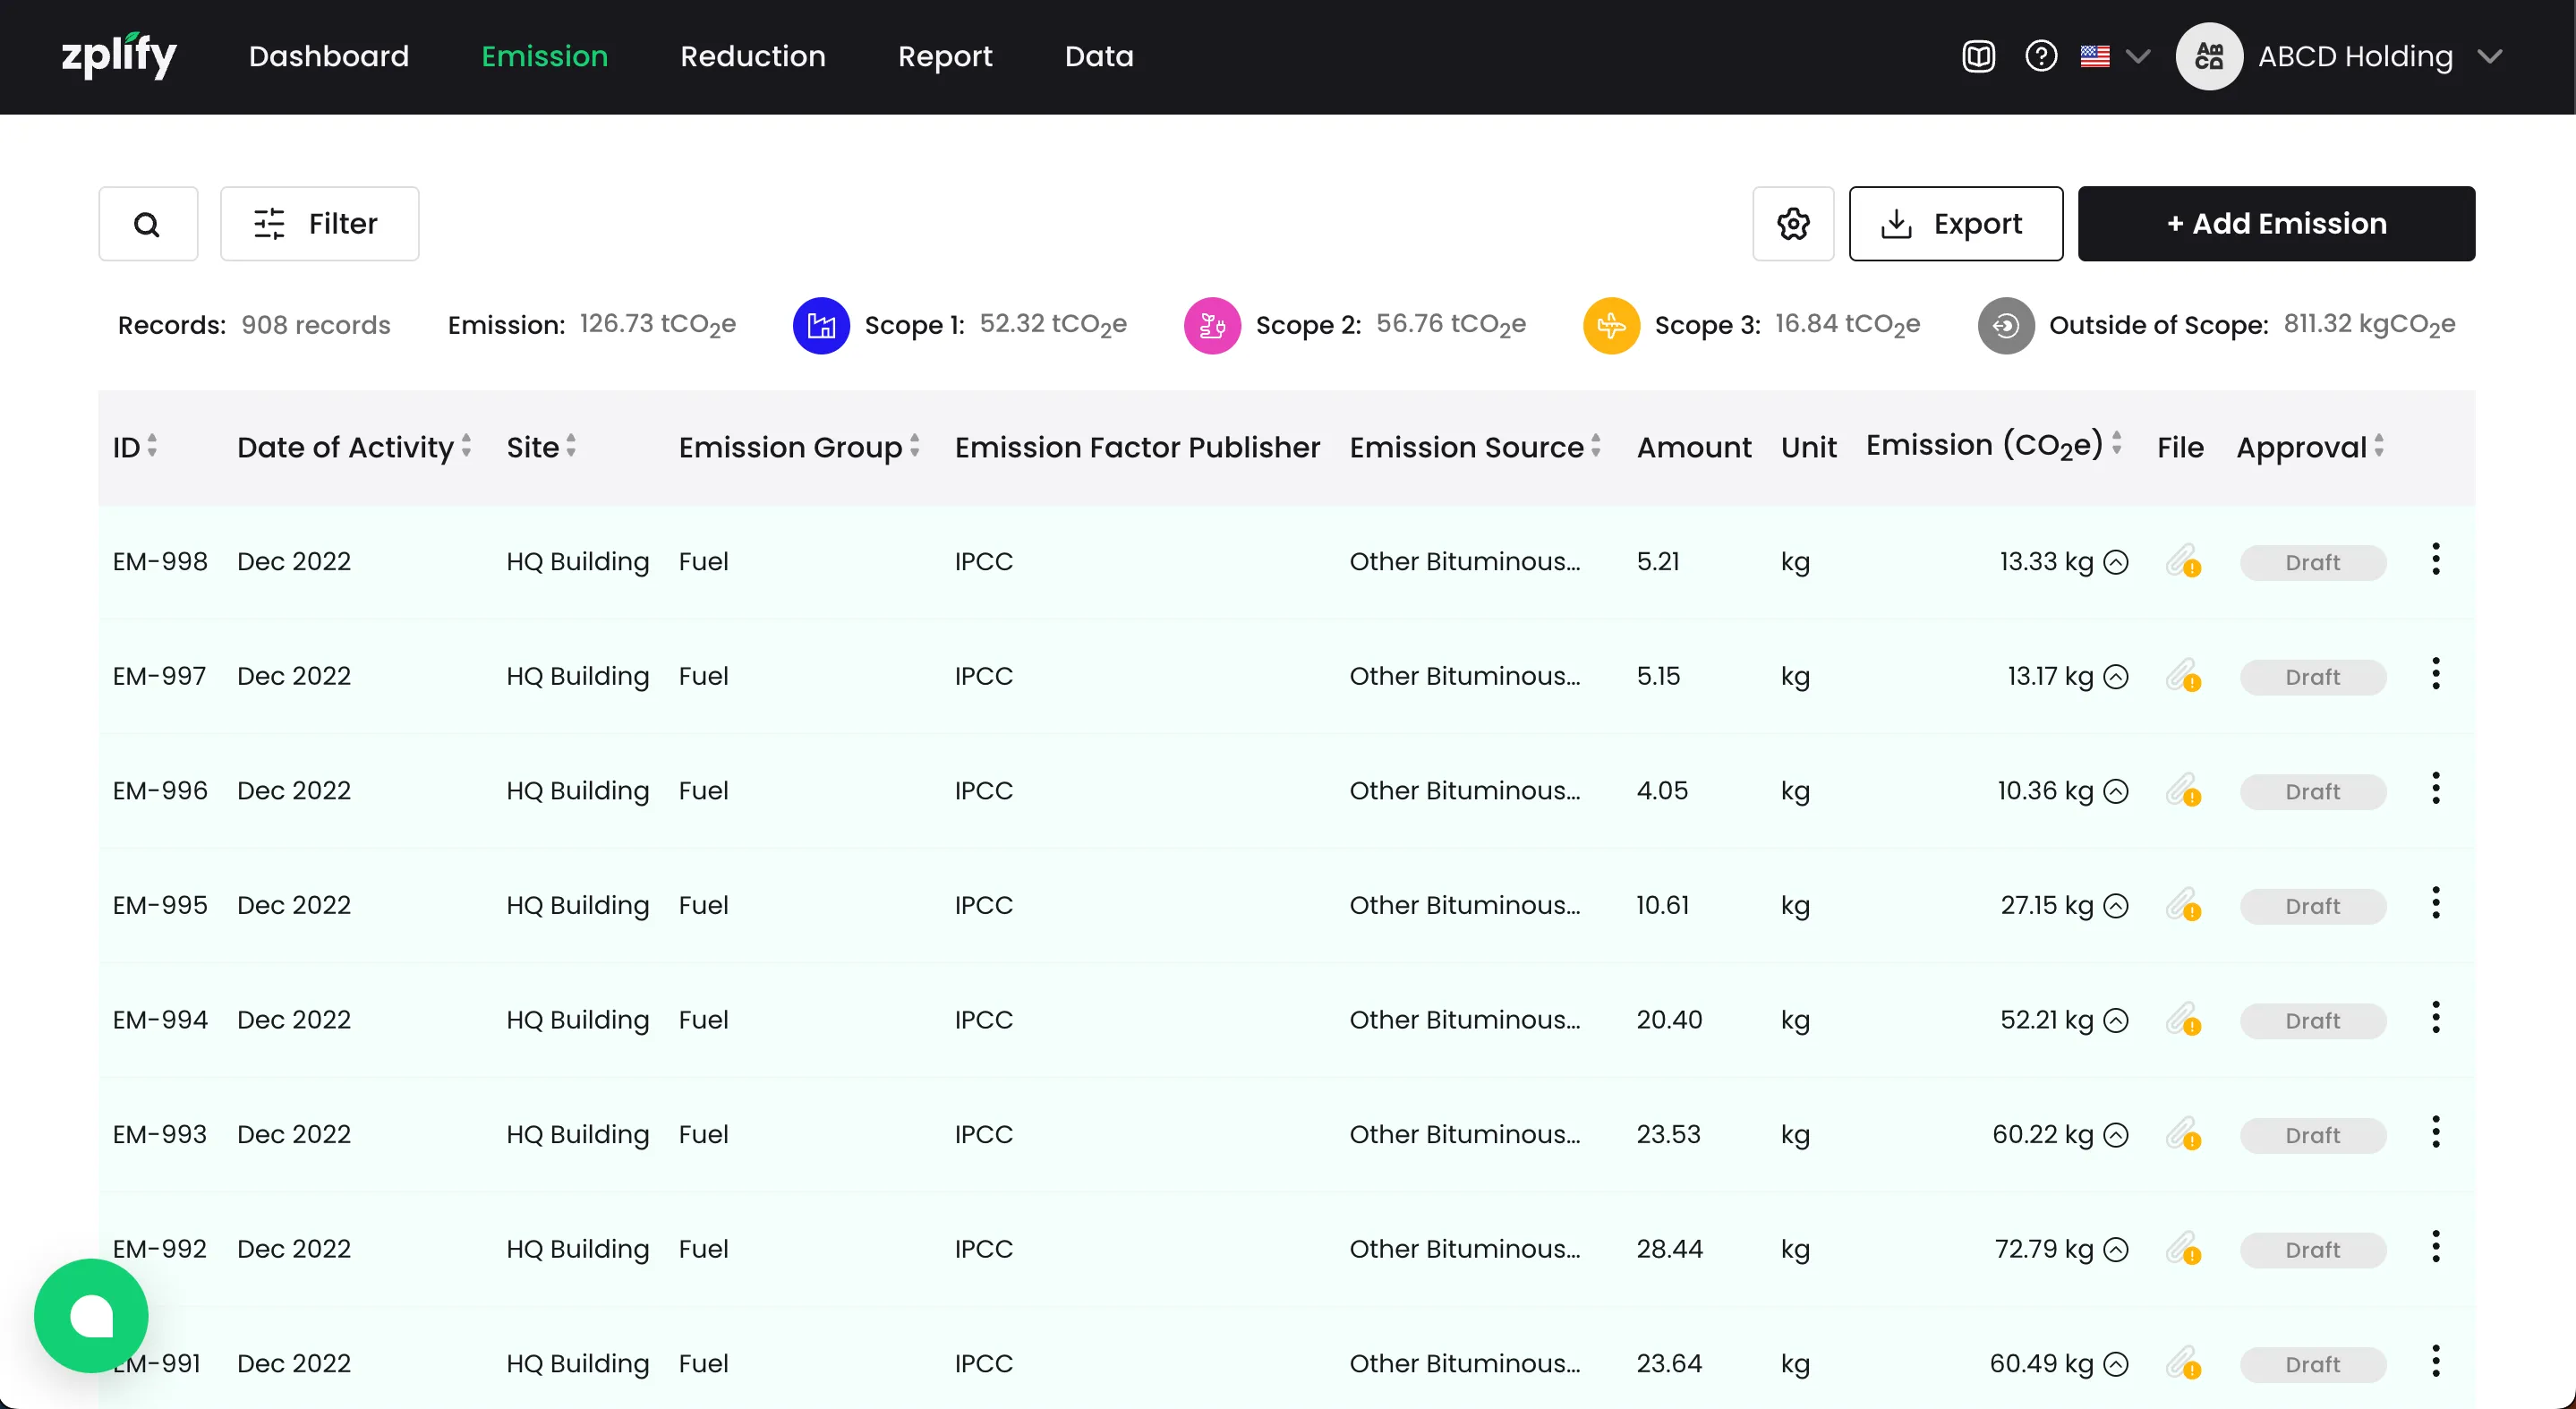Screen dimensions: 2576x1409
Task: Click the help question mark icon
Action: [2040, 56]
